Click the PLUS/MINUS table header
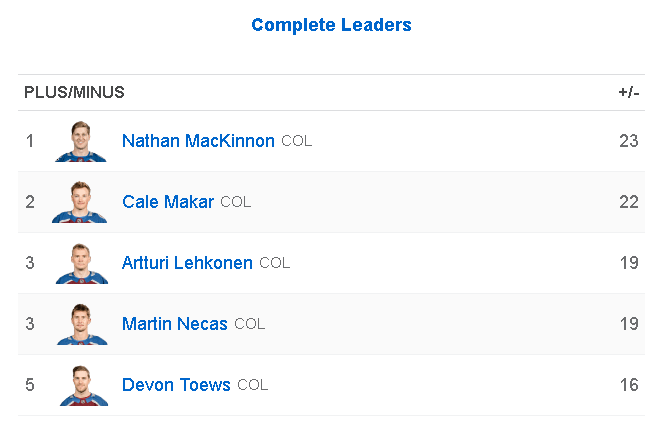This screenshot has height=425, width=668. click(x=75, y=93)
